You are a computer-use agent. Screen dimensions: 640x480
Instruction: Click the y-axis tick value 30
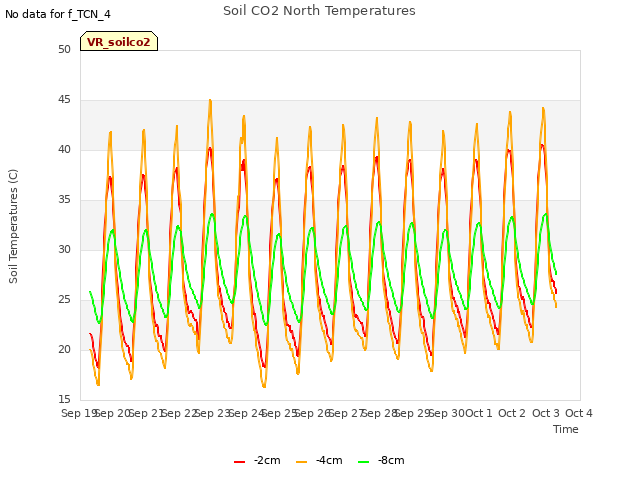[x=64, y=249]
